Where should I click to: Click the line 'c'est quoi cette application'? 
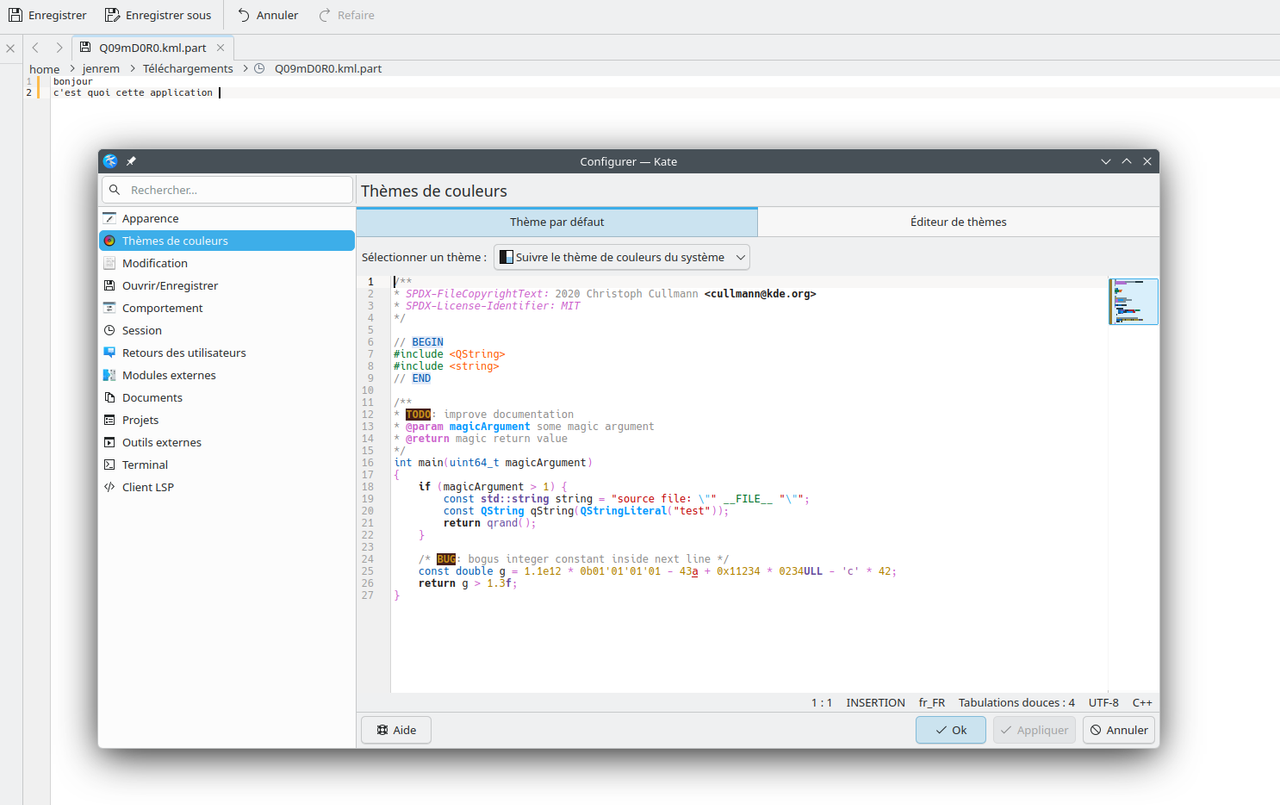[133, 93]
